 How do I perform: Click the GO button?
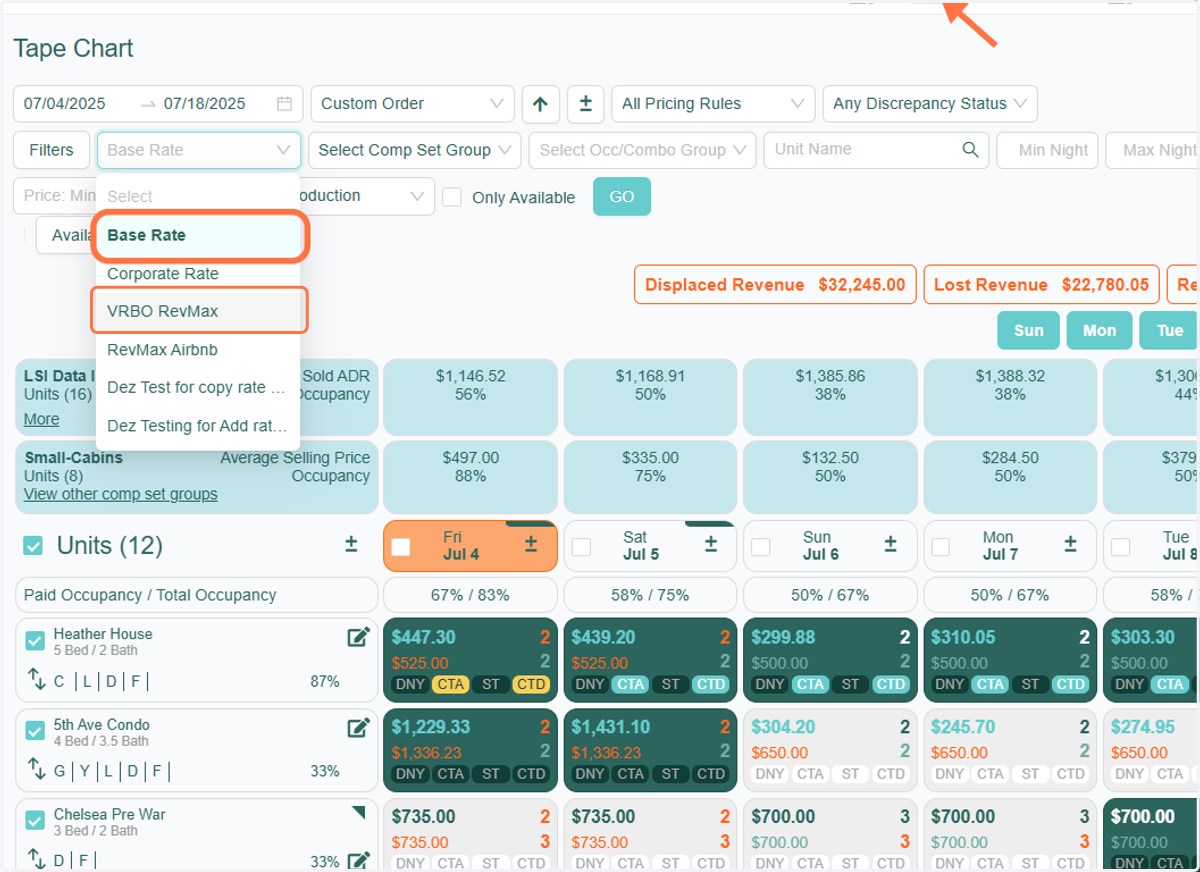point(622,197)
